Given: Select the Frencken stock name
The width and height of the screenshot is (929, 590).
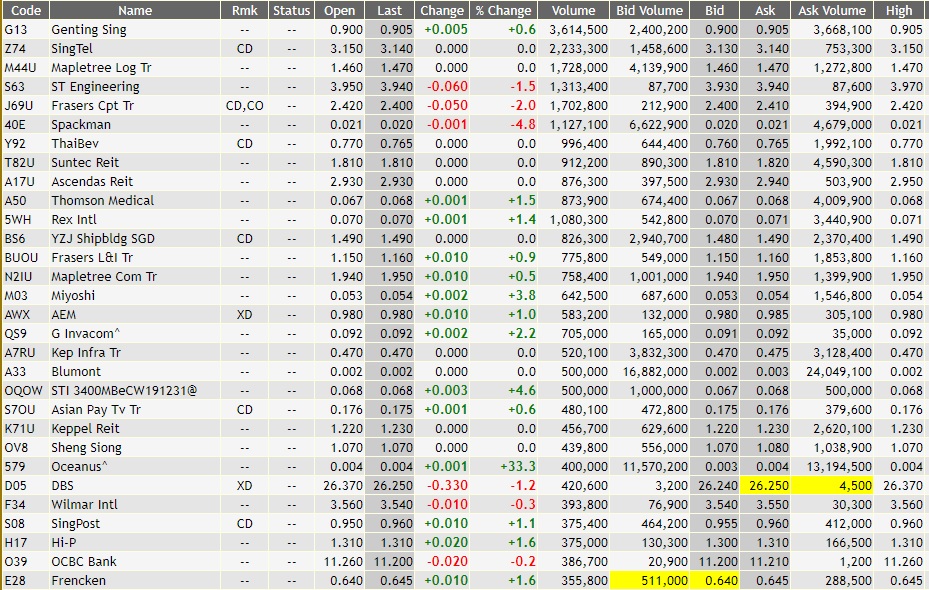Looking at the screenshot, I should pos(79,581).
